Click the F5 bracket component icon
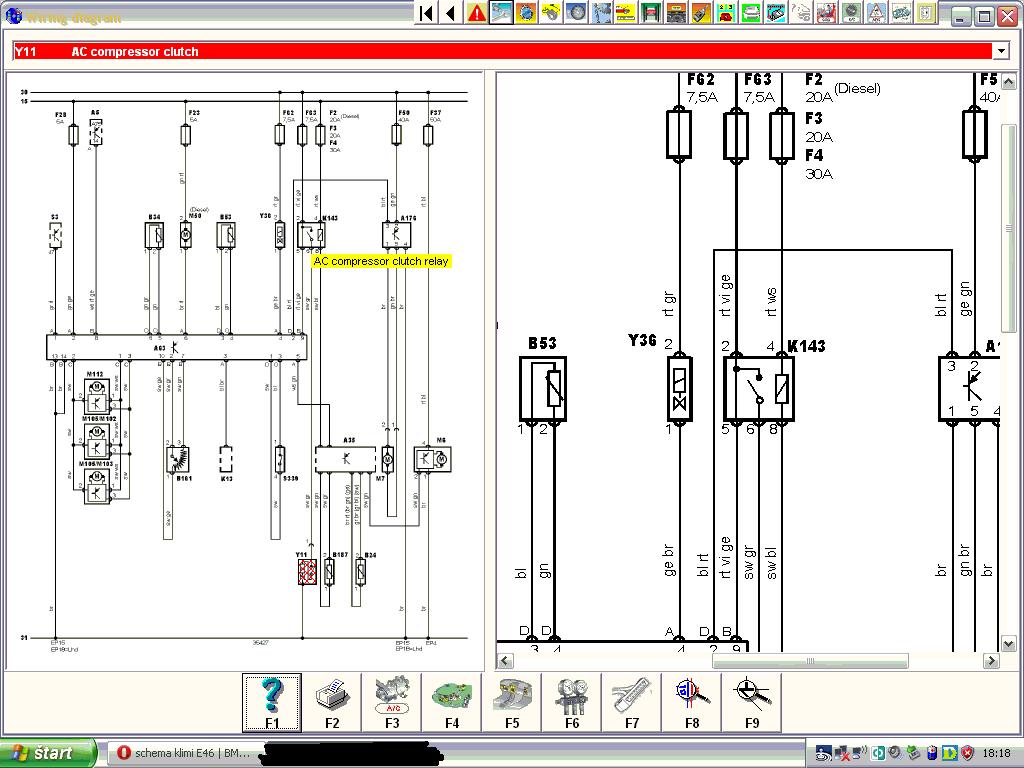The width and height of the screenshot is (1024, 768). [x=511, y=702]
